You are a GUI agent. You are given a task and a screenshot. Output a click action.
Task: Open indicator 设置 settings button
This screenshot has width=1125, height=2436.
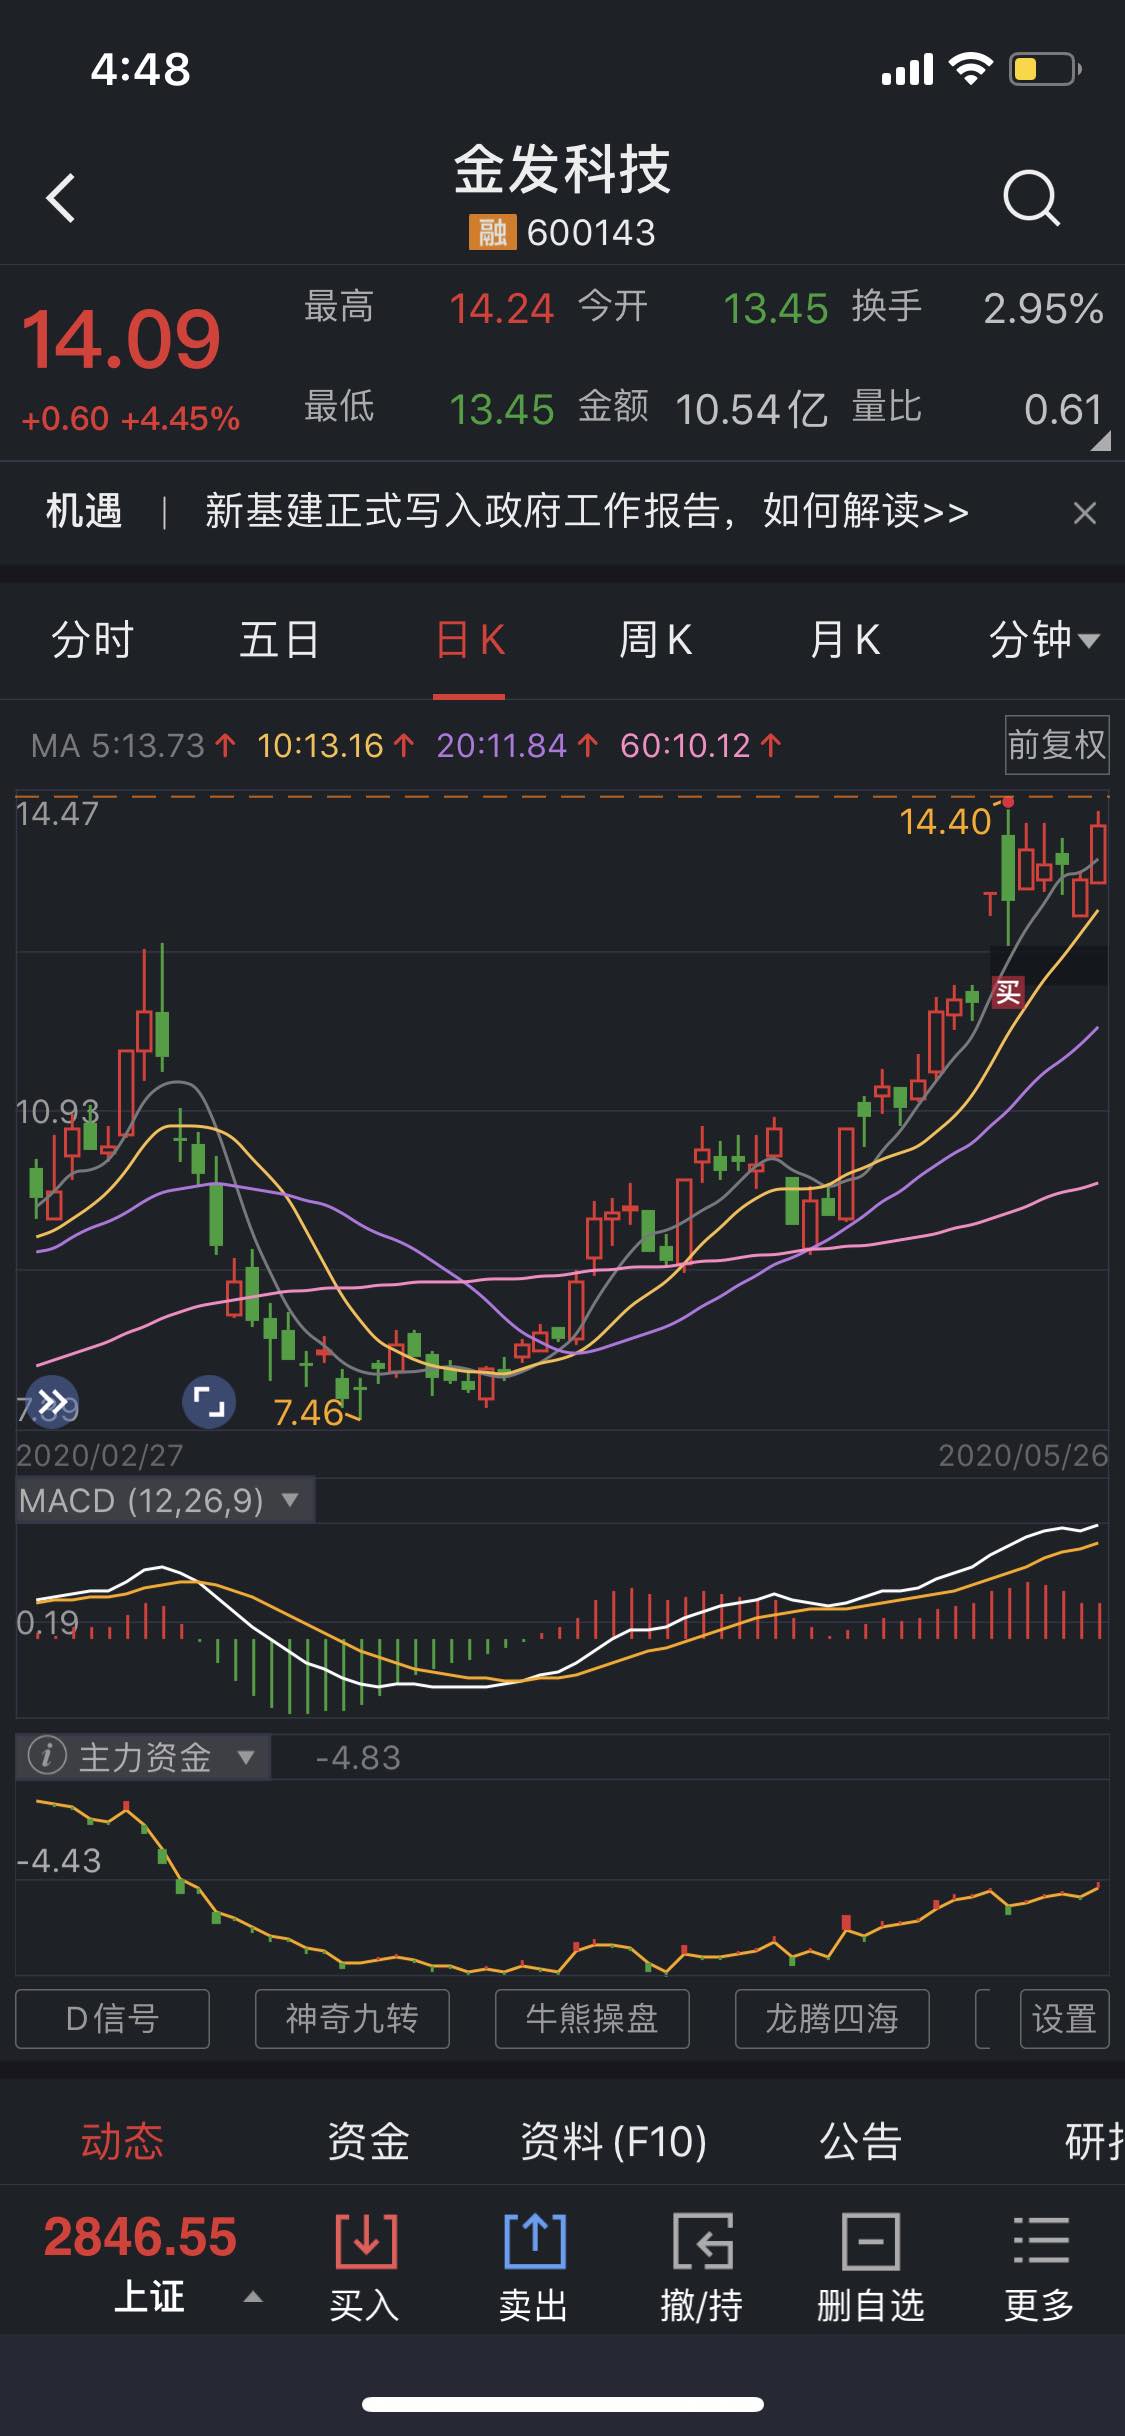(1064, 2019)
